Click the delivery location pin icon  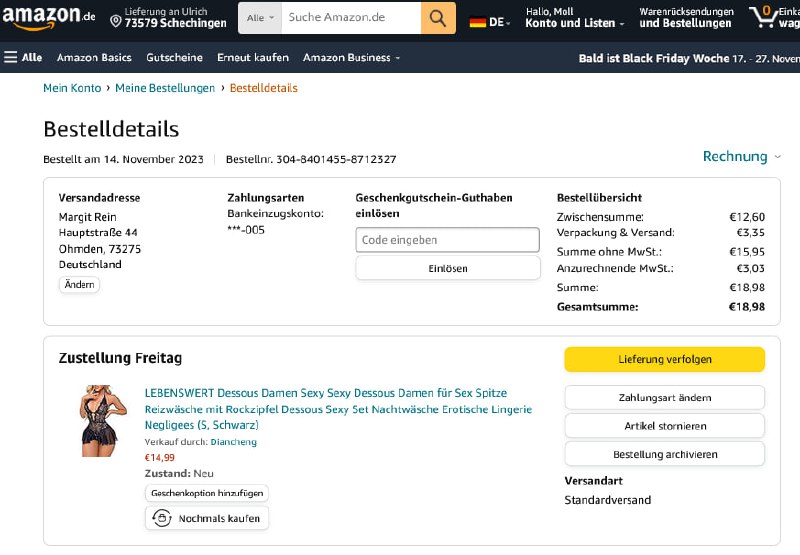point(116,23)
